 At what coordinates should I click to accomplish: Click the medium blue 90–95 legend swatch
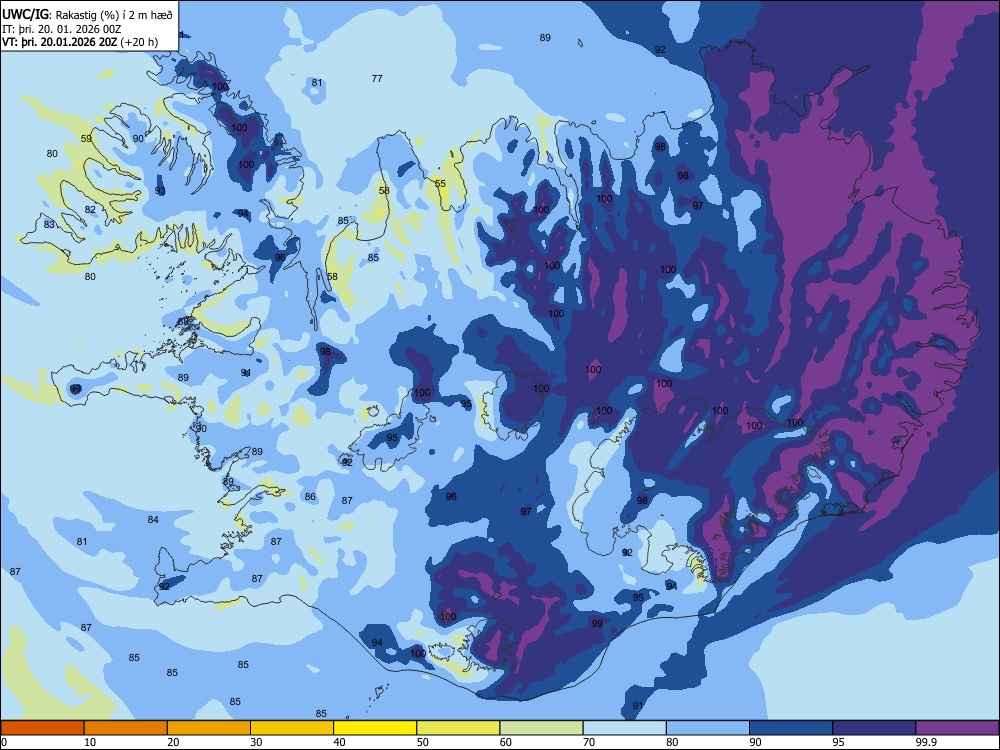(791, 728)
